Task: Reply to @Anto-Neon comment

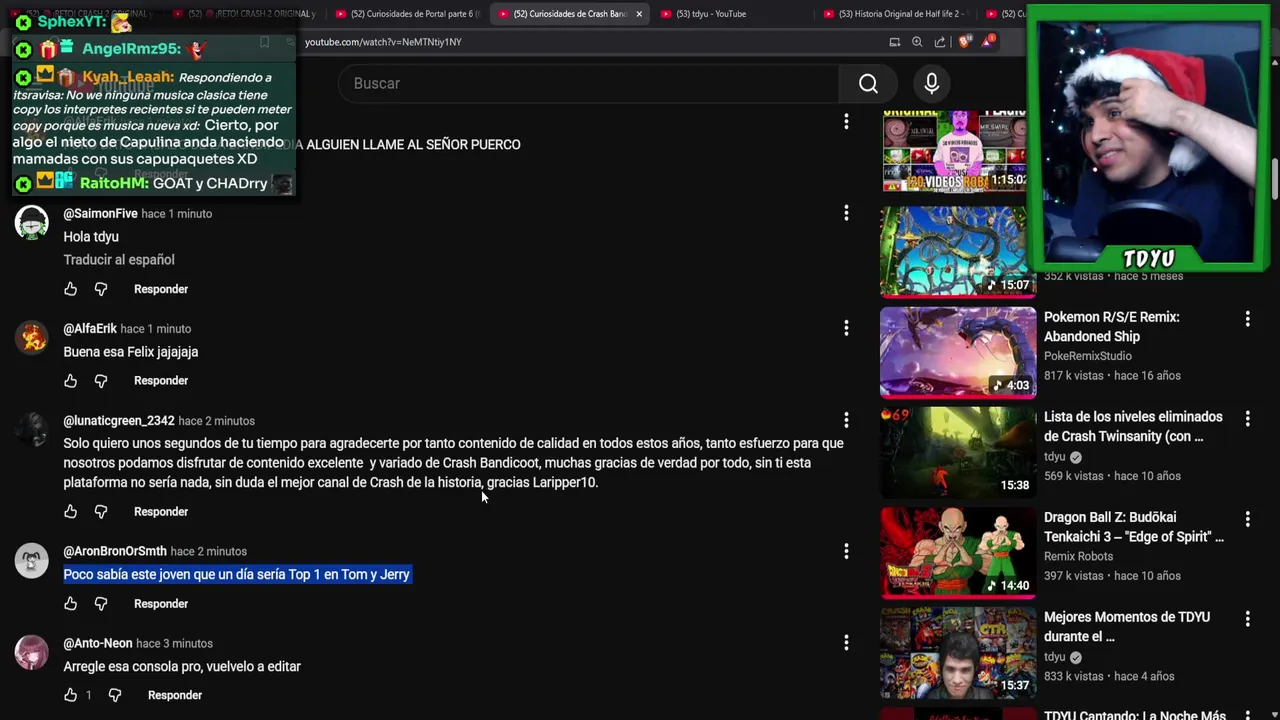Action: coord(175,695)
